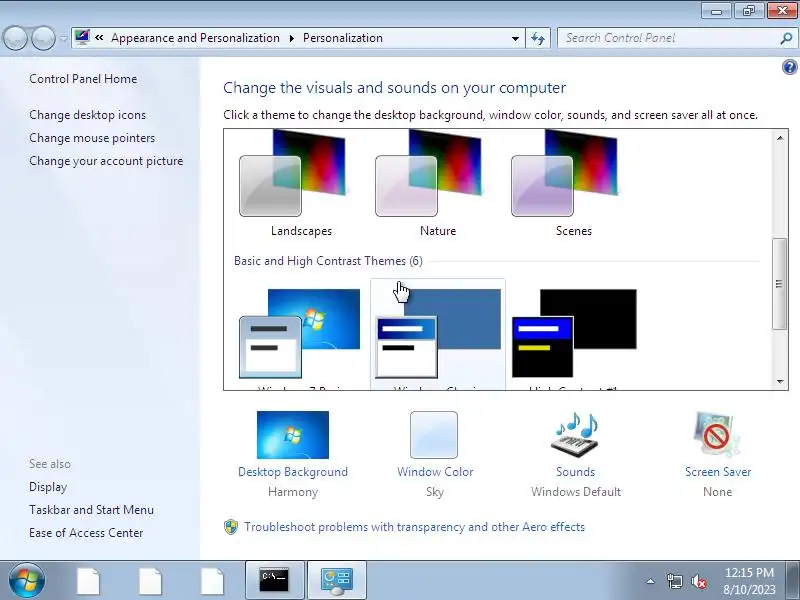The height and width of the screenshot is (600, 800).
Task: Go to Control Panel Home
Action: pos(83,79)
